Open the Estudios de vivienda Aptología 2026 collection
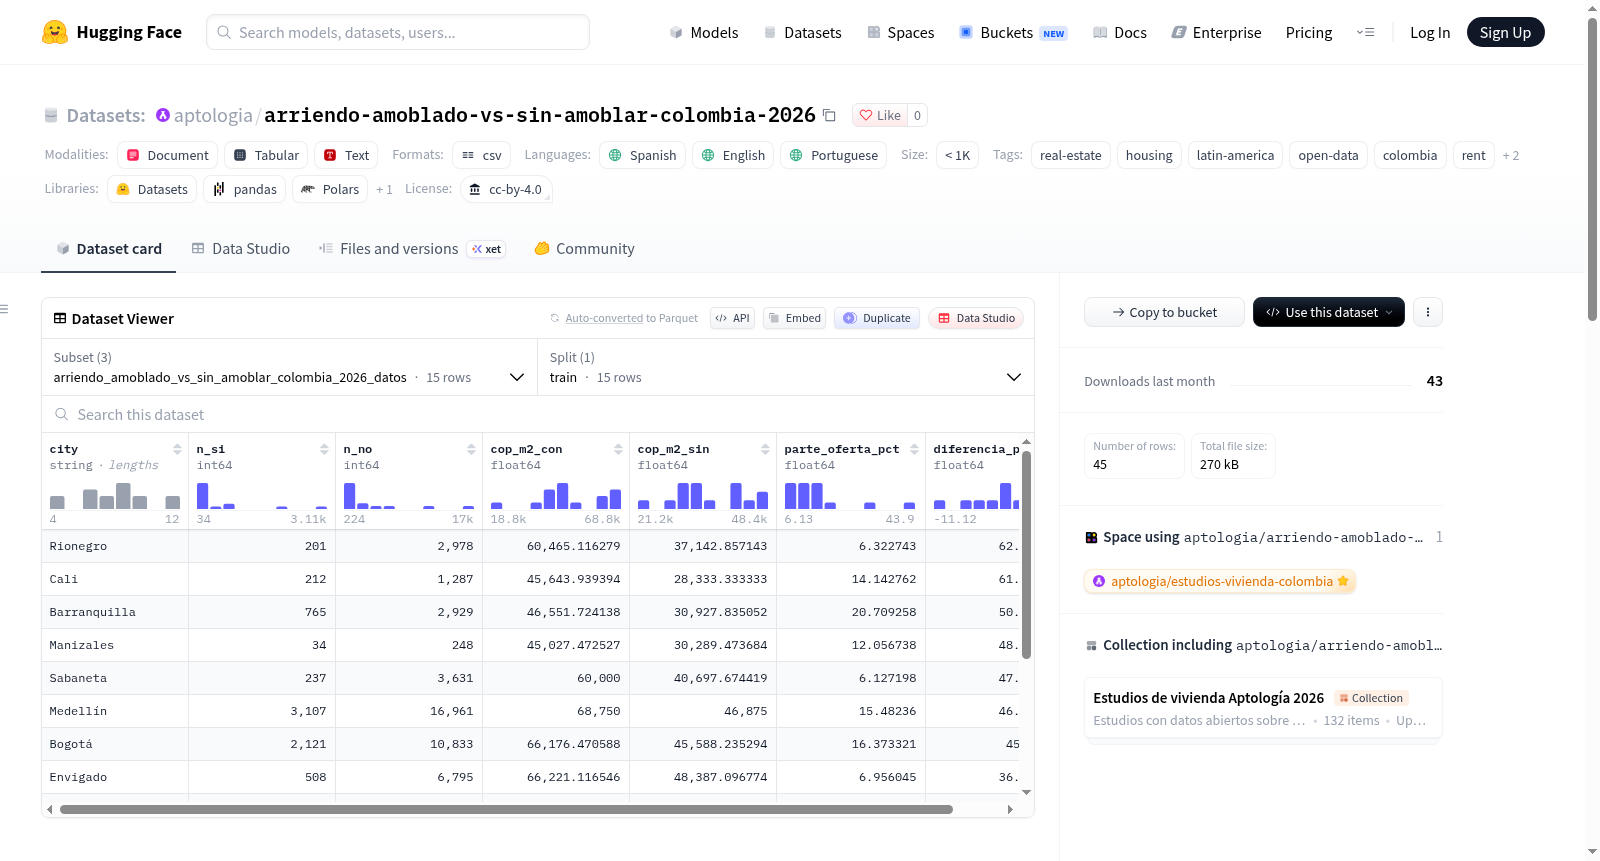1600x861 pixels. pyautogui.click(x=1263, y=709)
